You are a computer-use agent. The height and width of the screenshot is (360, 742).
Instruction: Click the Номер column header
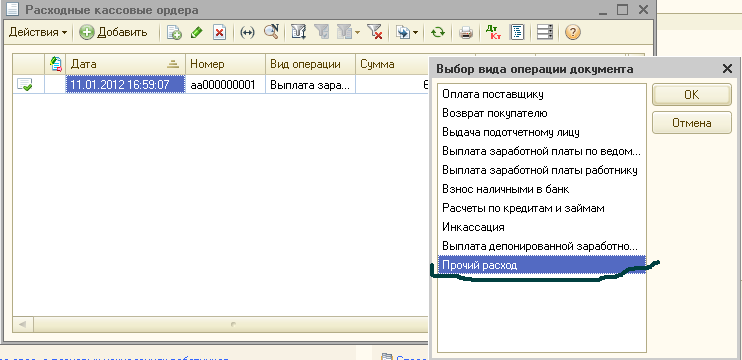(225, 64)
